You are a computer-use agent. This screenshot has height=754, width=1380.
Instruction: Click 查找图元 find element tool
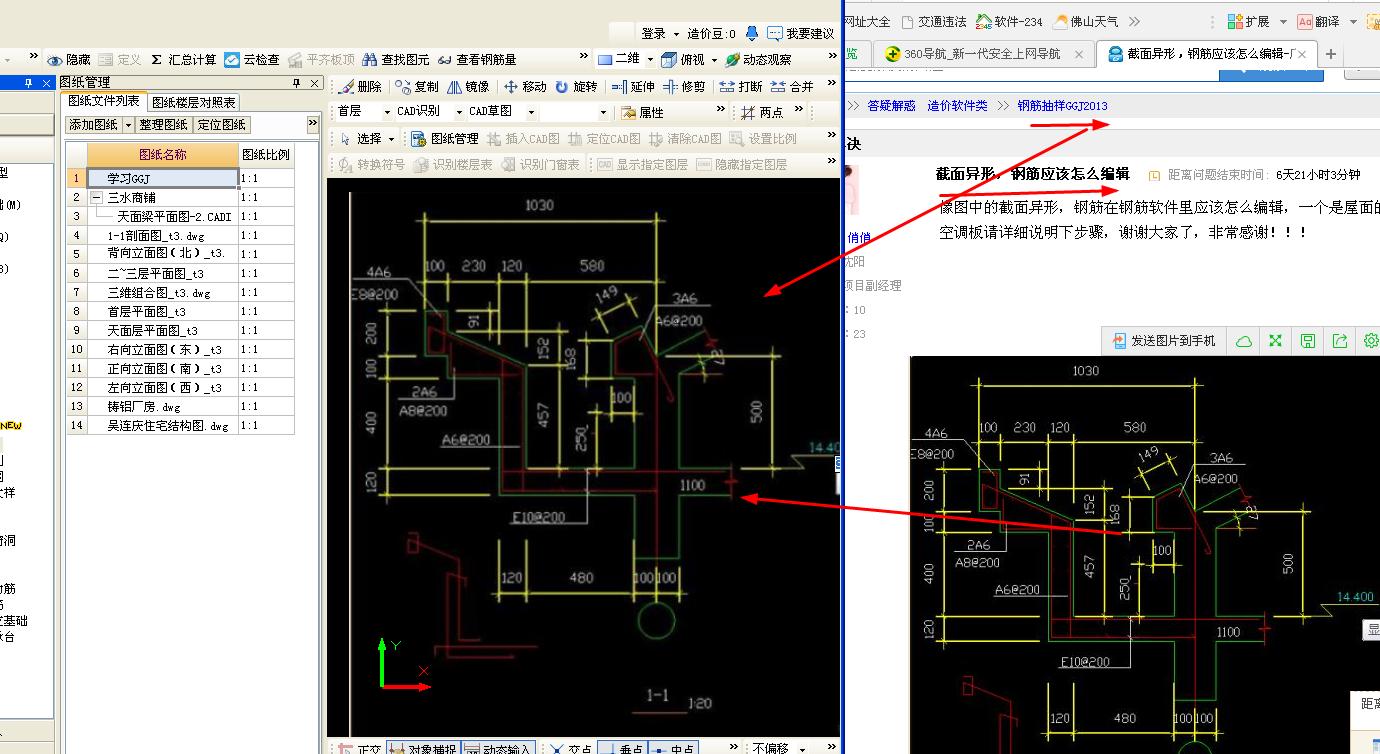(x=396, y=60)
